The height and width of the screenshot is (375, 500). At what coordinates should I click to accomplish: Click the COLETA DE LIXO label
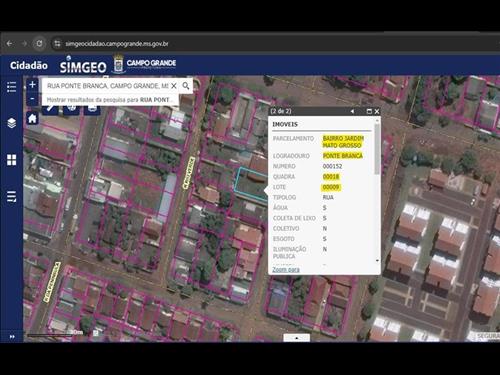click(x=294, y=218)
